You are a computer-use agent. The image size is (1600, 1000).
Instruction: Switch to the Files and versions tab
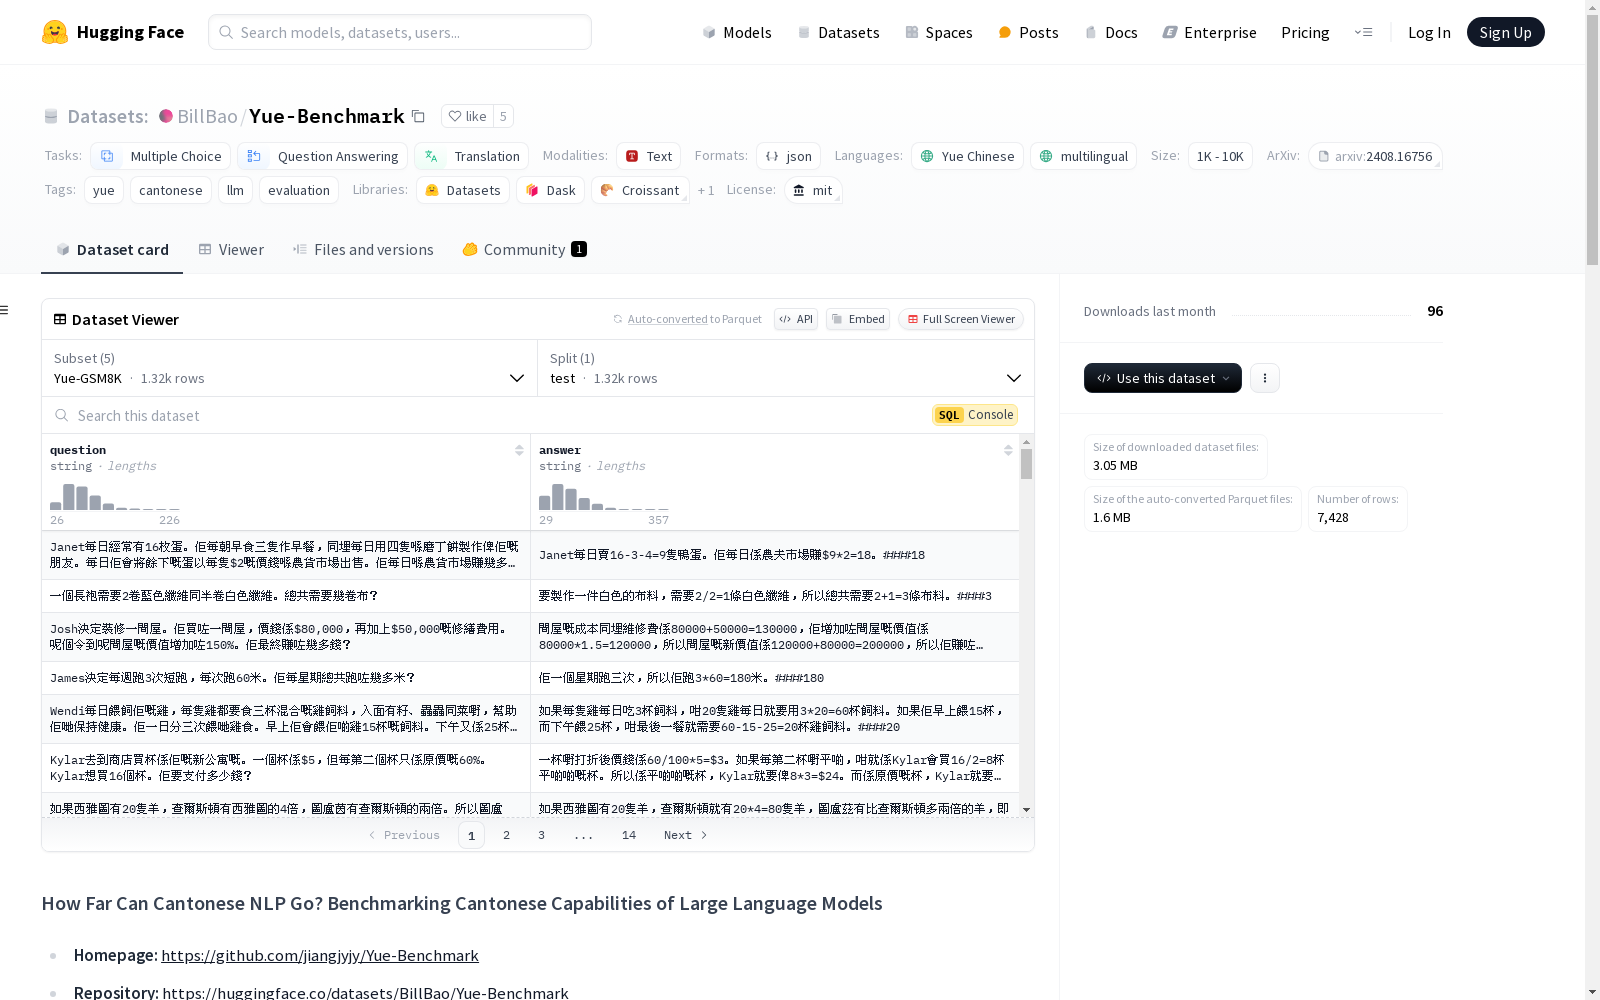[x=363, y=250]
